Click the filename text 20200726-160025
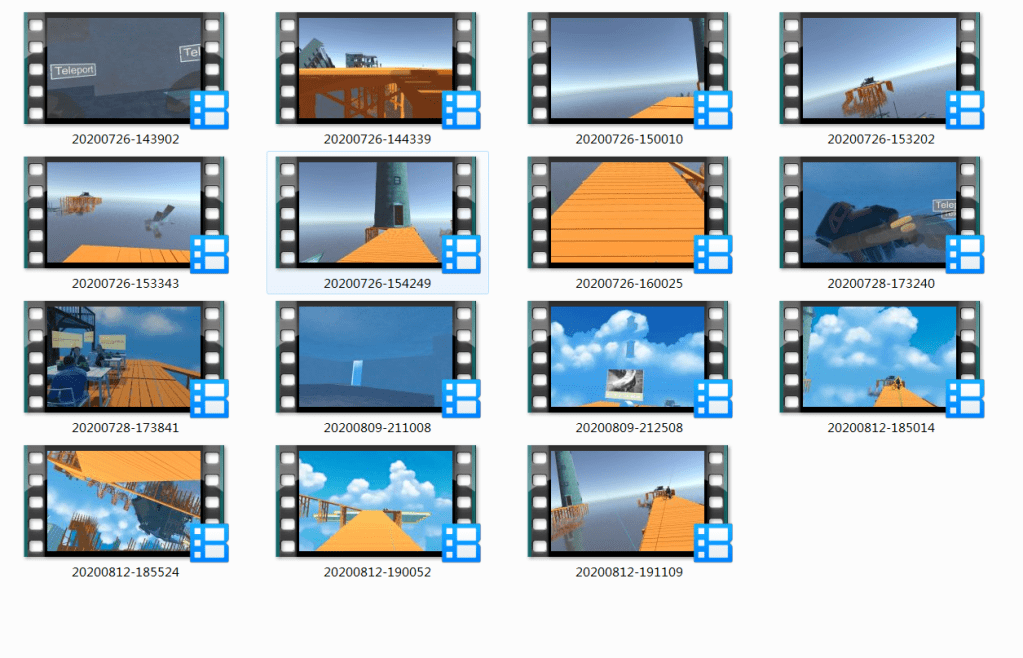Image resolution: width=1023 pixels, height=658 pixels. click(x=629, y=283)
